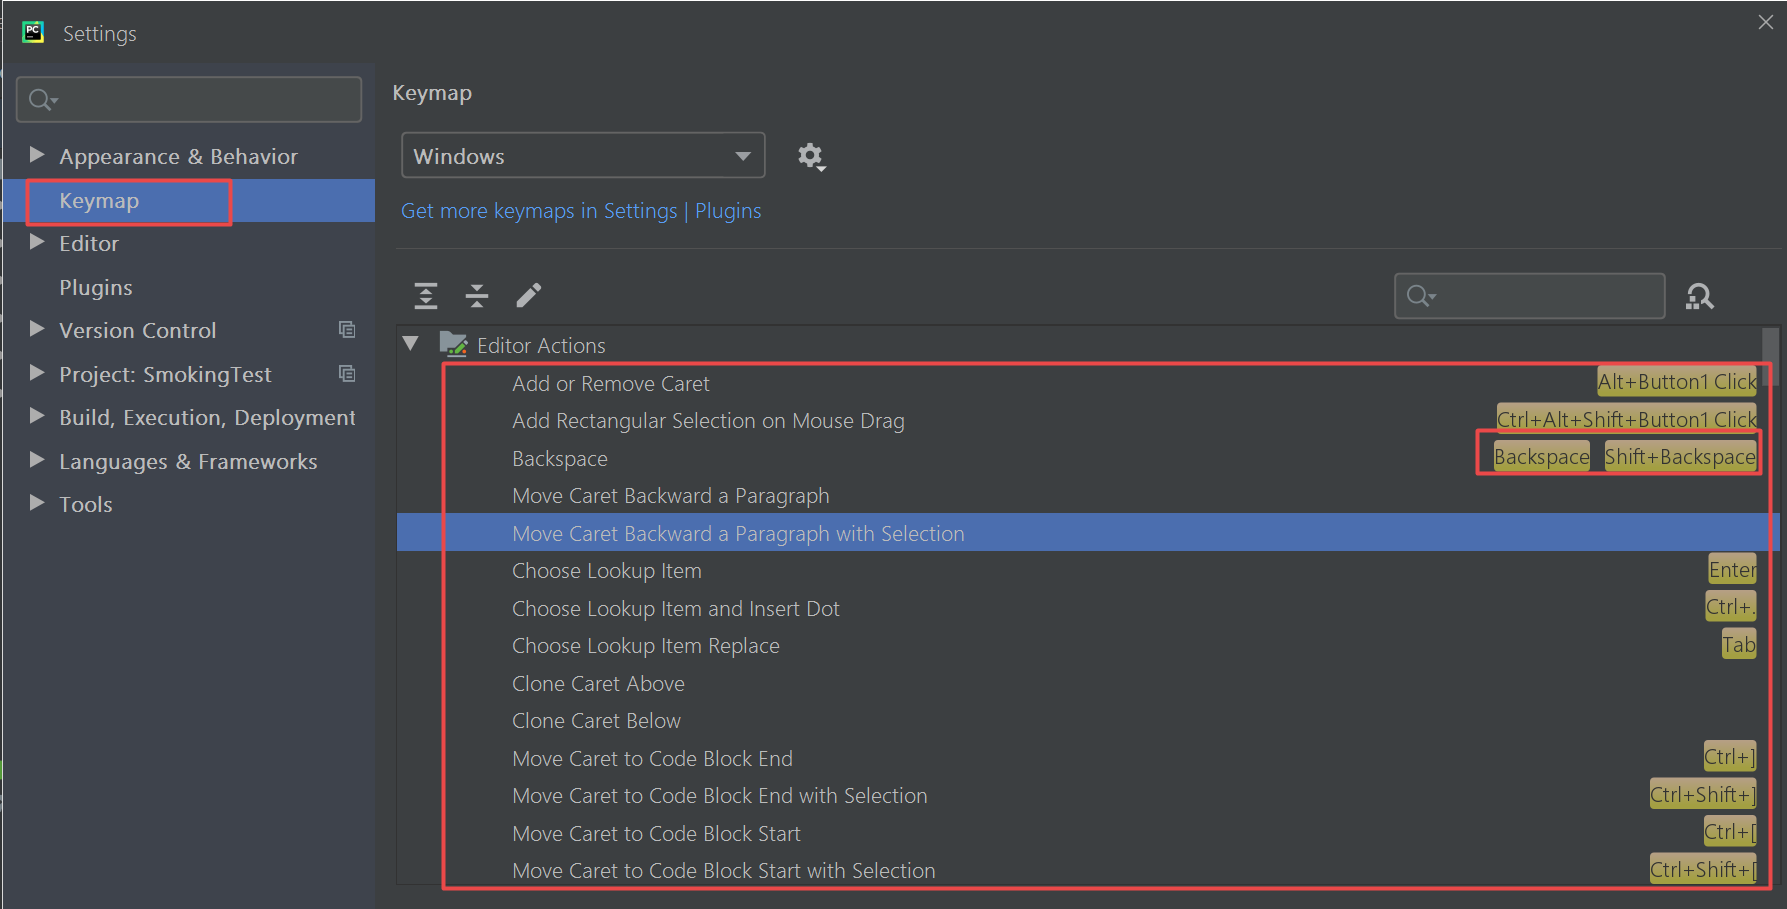The image size is (1787, 909).
Task: Follow the Plugins link under keymap dropdown
Action: pyautogui.click(x=728, y=211)
